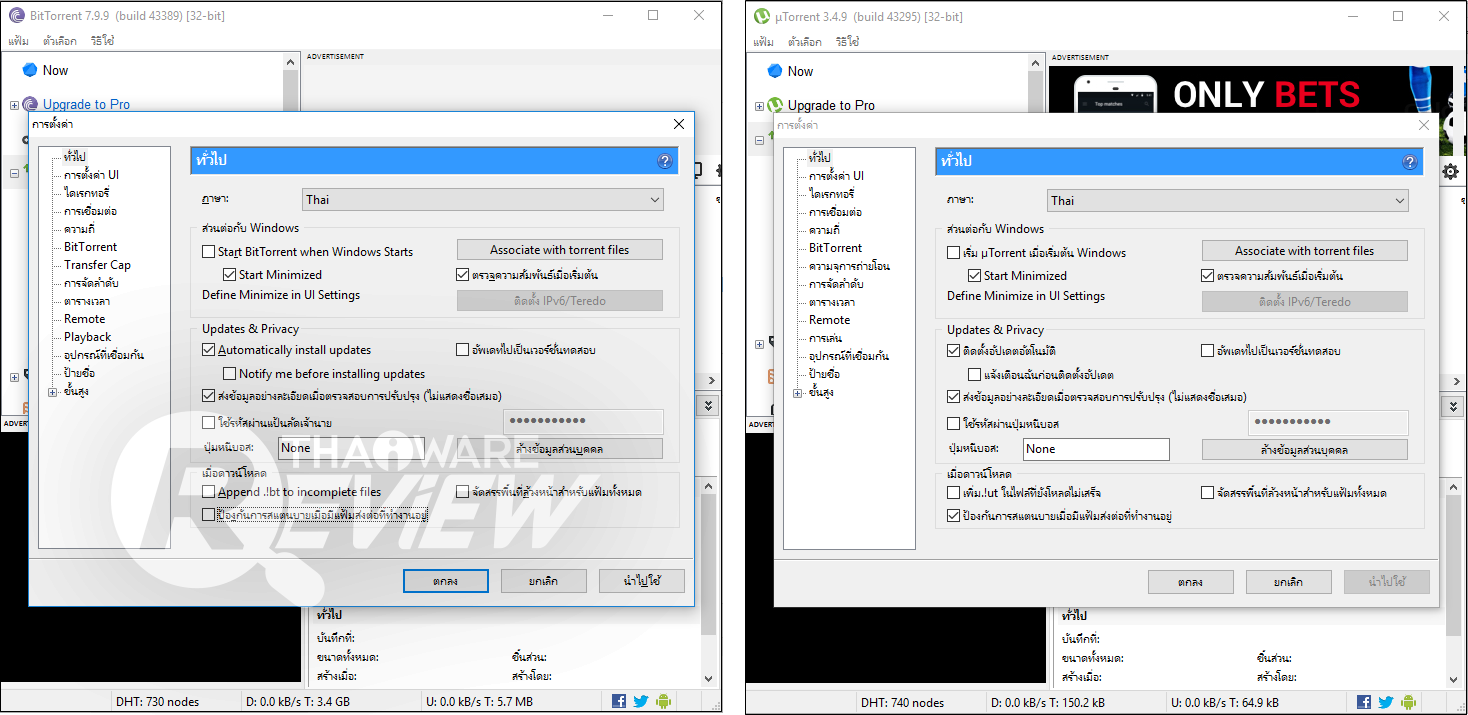Click นำไปใช้ button in BitTorrent settings
This screenshot has width=1468, height=715.
pyautogui.click(x=642, y=581)
